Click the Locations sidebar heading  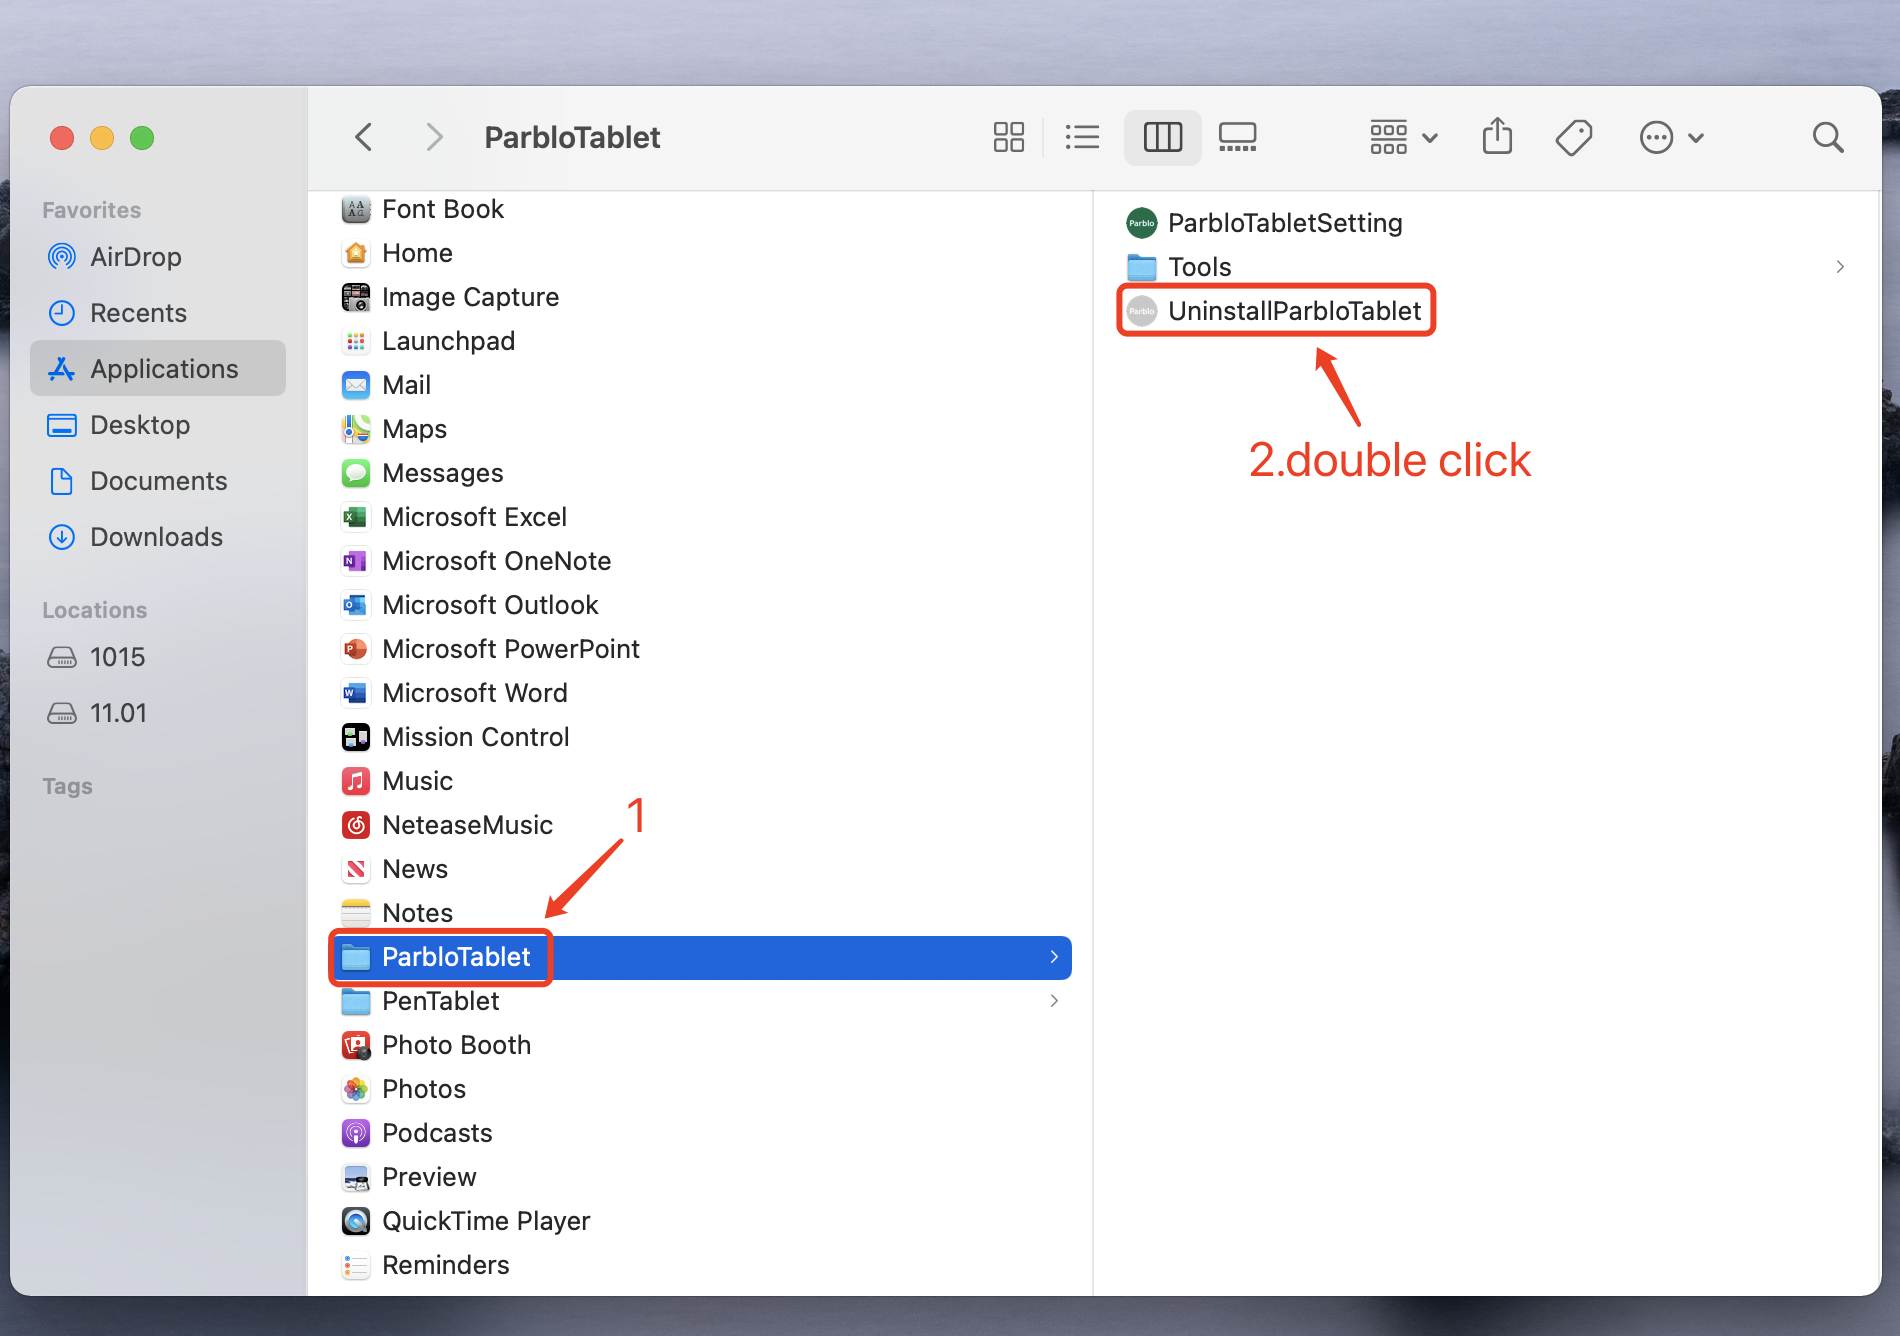(94, 610)
